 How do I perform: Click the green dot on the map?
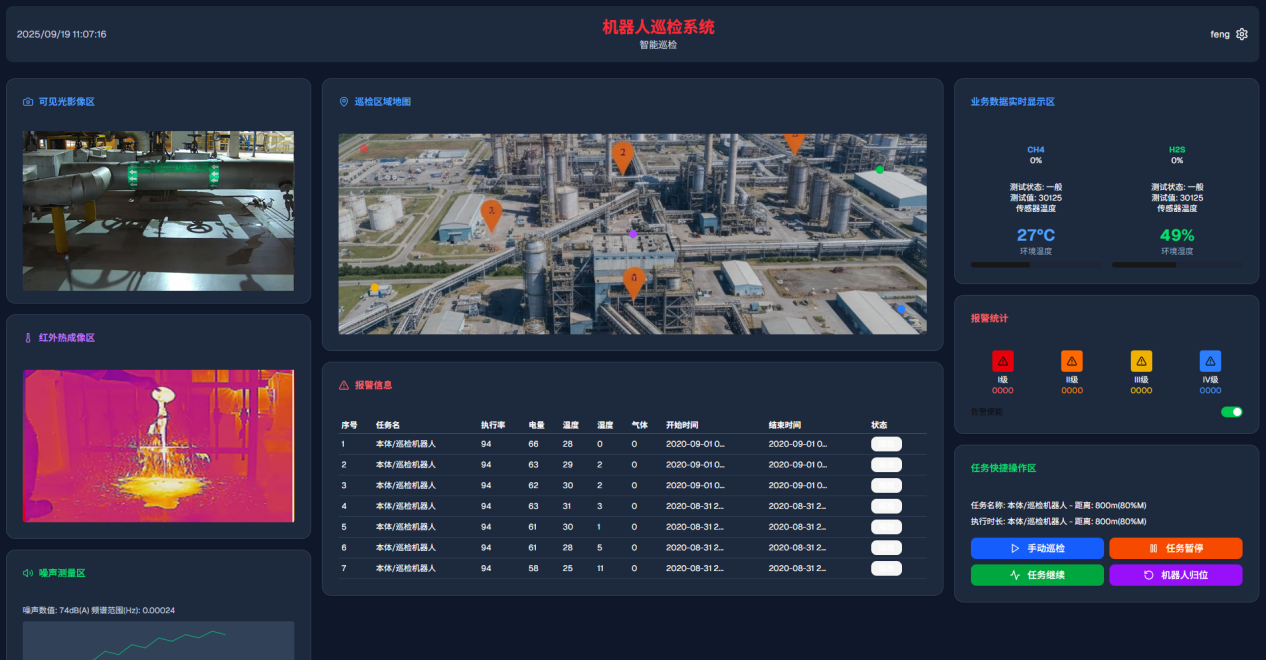click(x=880, y=170)
